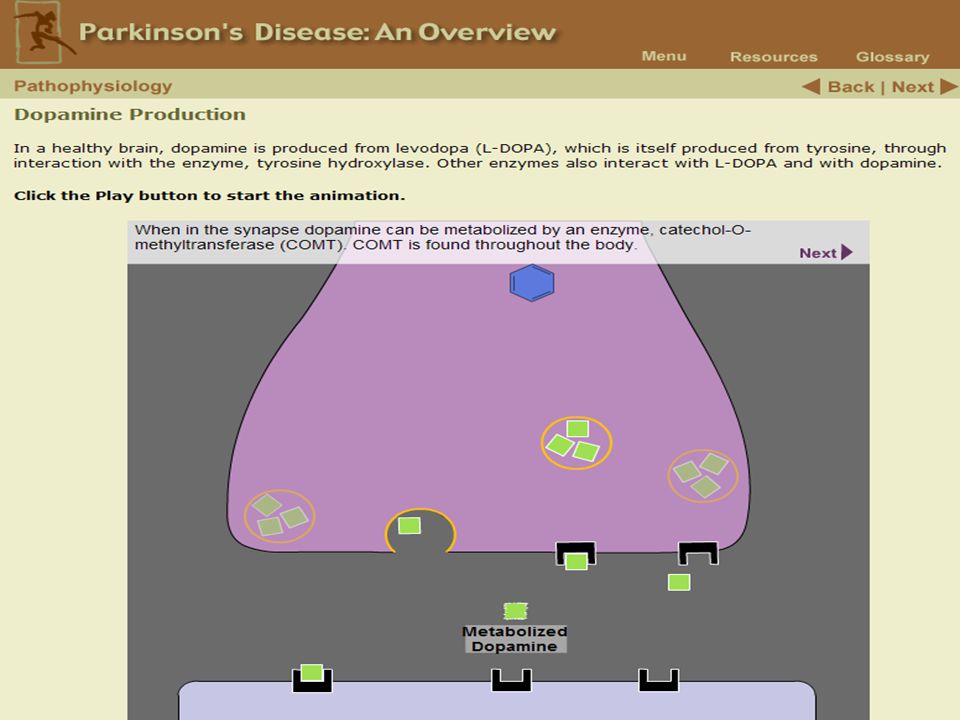Screen dimensions: 960x720
Task: Click the empty right postsynaptic receptor
Action: pos(659,680)
